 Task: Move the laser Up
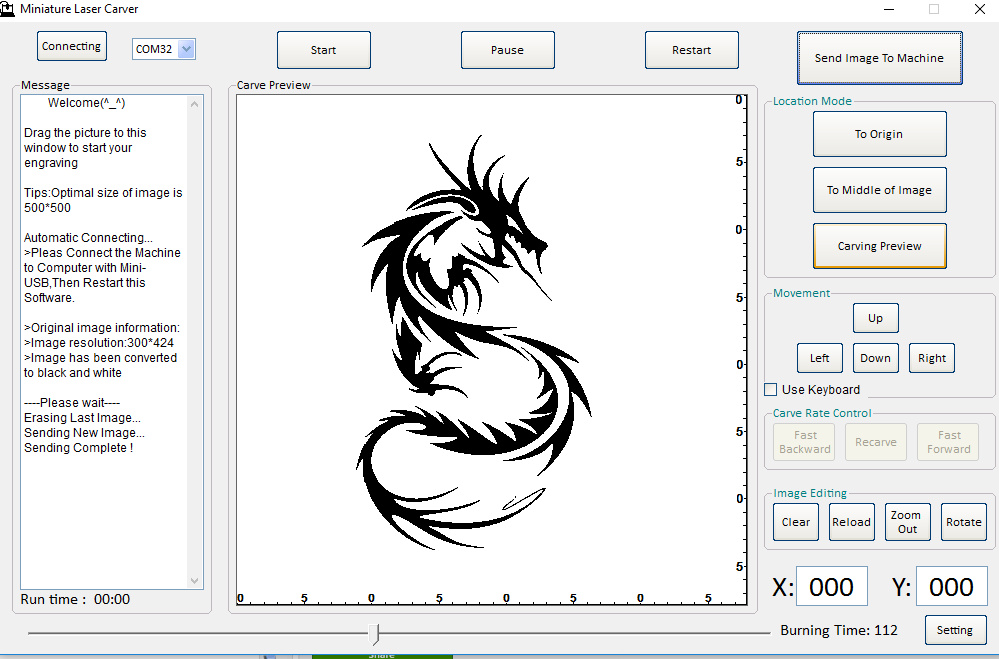(x=875, y=318)
